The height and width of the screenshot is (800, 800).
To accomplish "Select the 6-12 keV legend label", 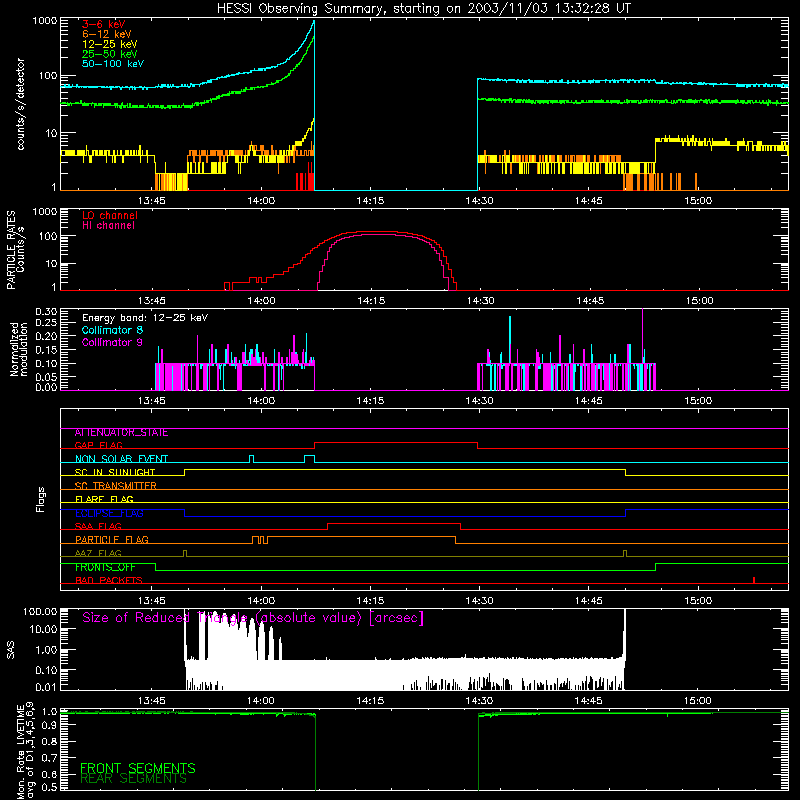I will click(x=107, y=34).
